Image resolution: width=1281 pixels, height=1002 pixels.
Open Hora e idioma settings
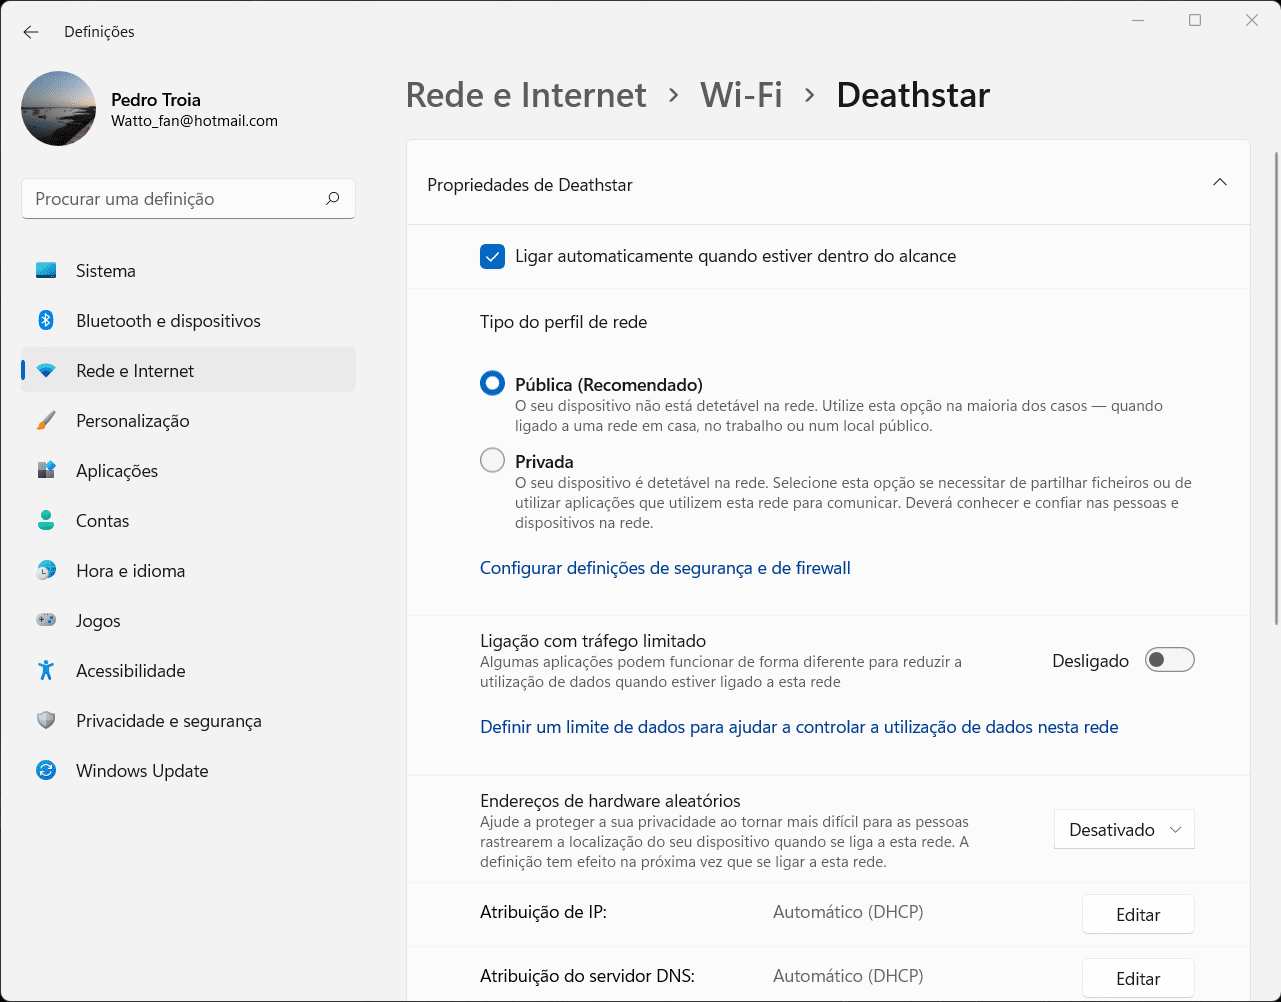click(130, 571)
